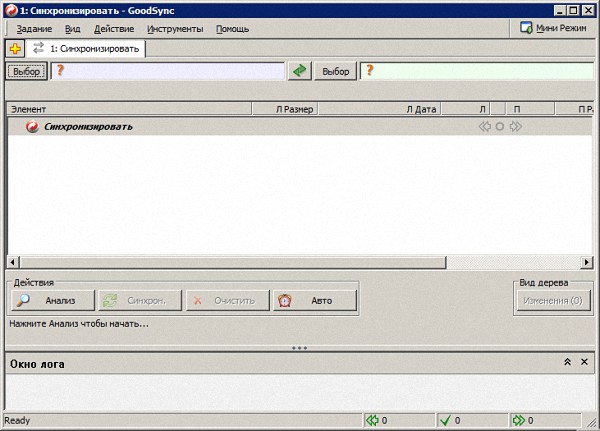Click the right Выбор folder button
The image size is (600, 431).
[x=336, y=71]
